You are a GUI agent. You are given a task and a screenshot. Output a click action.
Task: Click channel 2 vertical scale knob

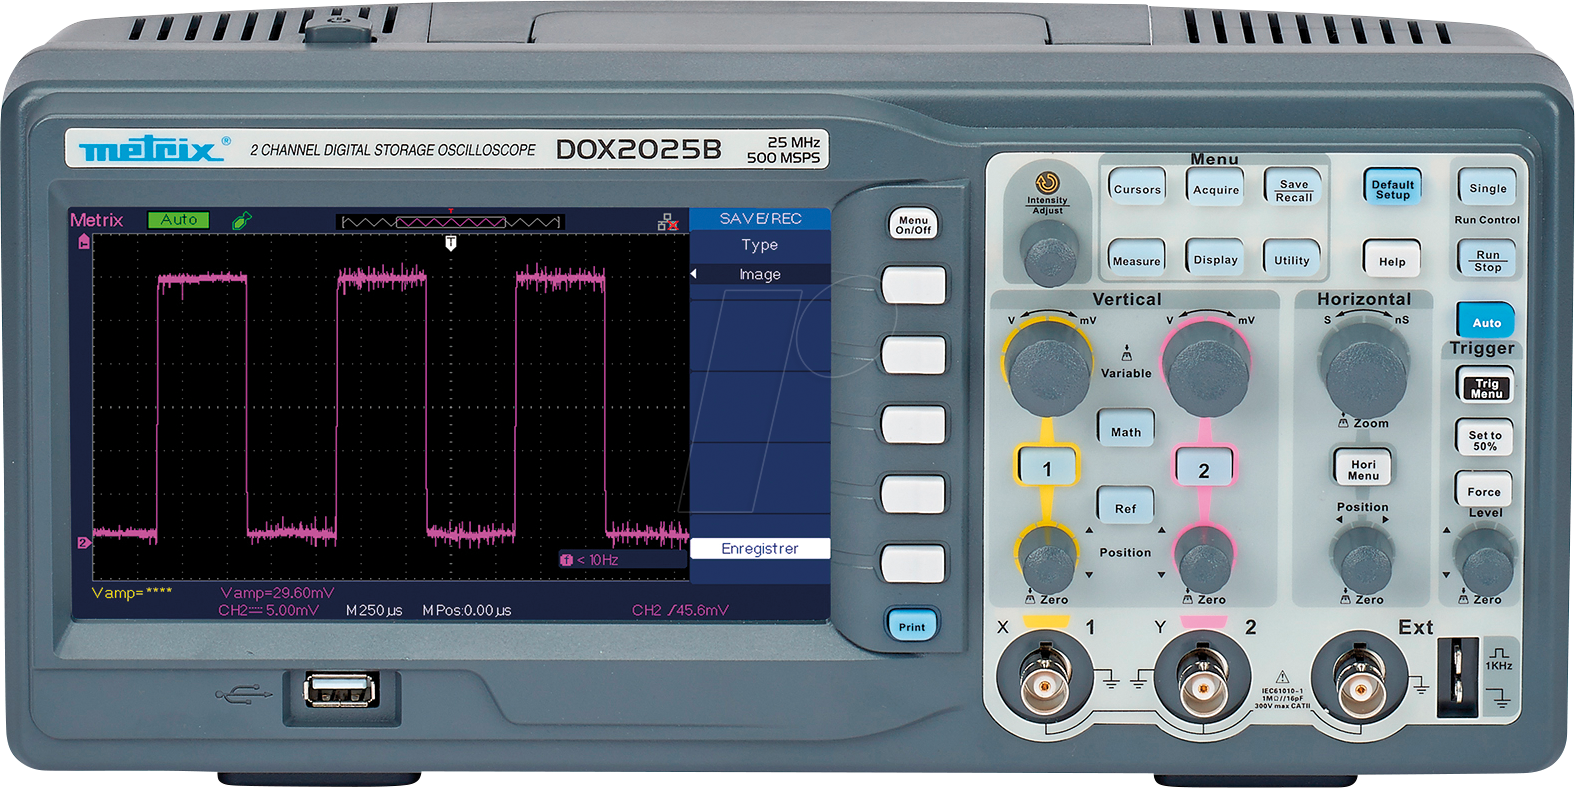[x=1206, y=366]
